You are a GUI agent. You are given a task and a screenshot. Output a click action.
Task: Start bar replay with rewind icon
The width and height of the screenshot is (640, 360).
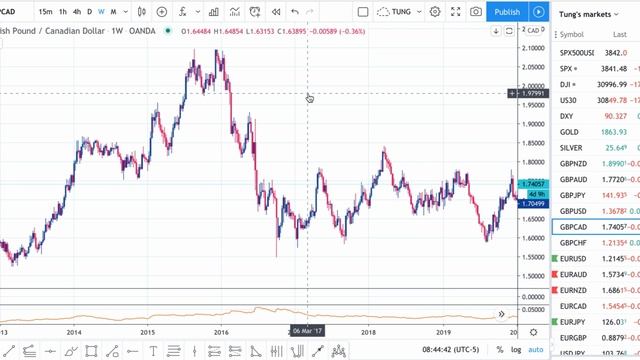pyautogui.click(x=276, y=12)
